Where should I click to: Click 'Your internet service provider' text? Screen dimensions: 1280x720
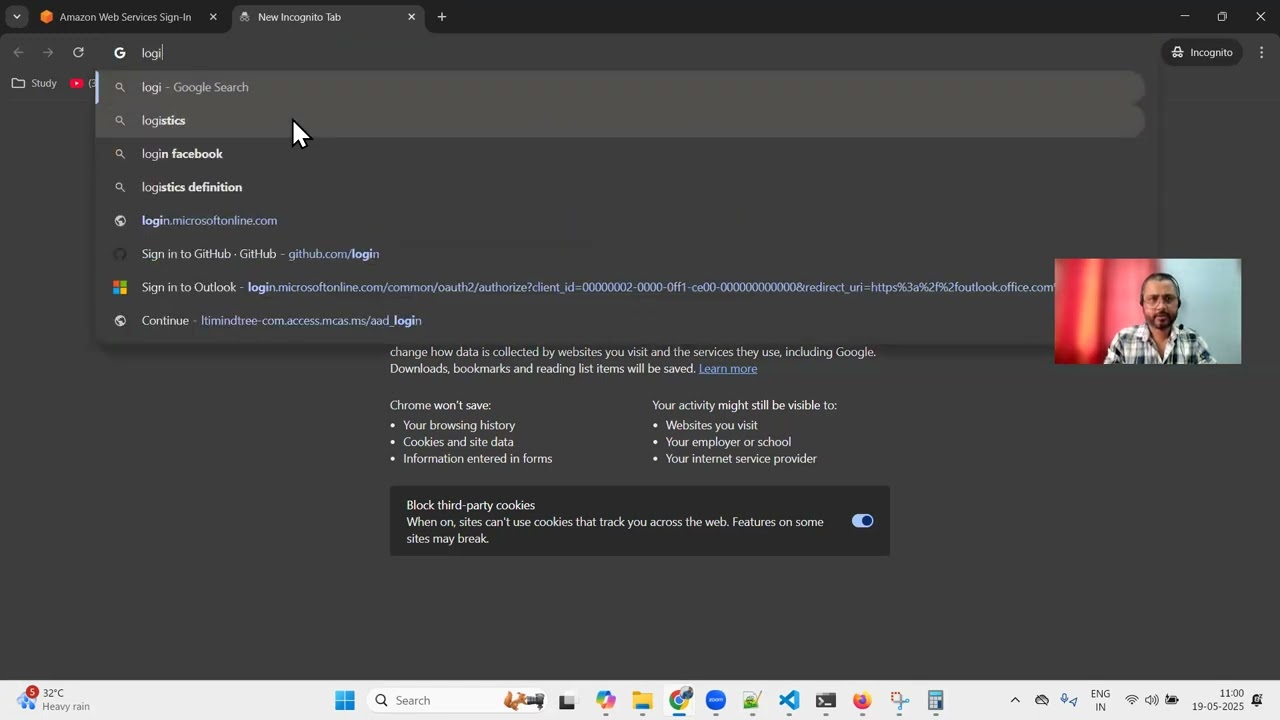[741, 459]
